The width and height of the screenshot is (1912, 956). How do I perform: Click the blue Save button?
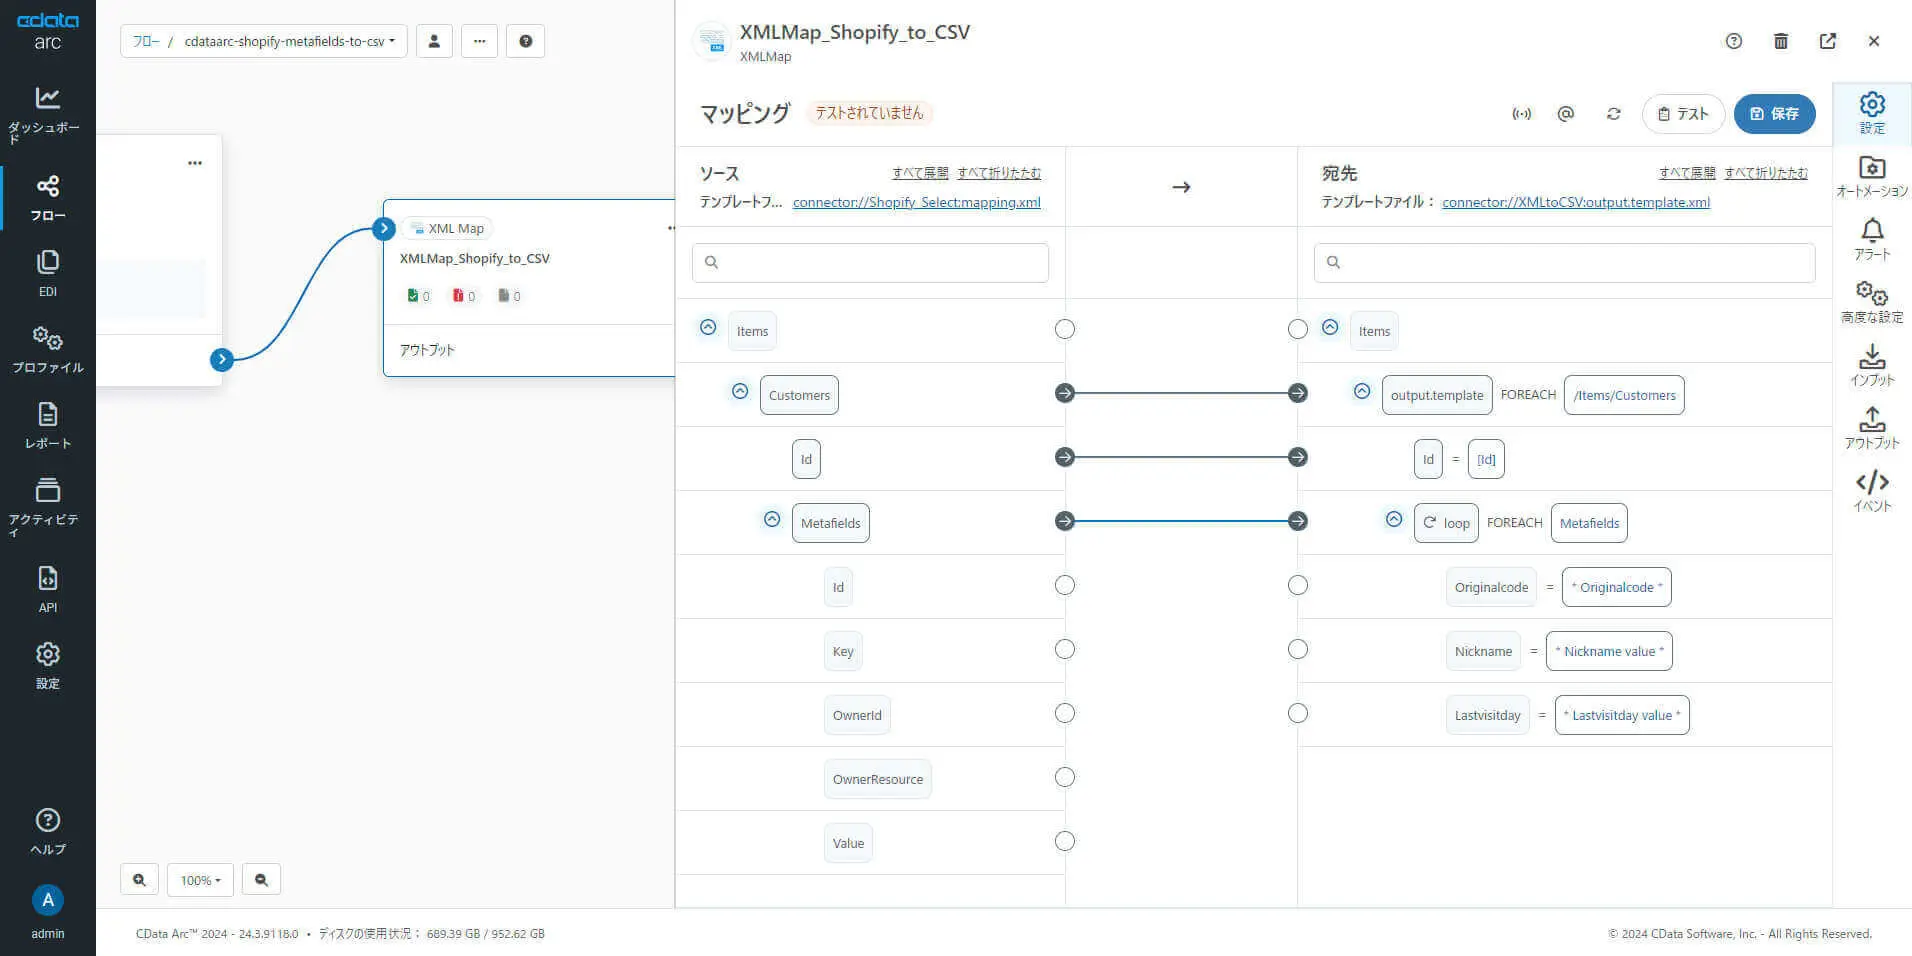point(1774,114)
